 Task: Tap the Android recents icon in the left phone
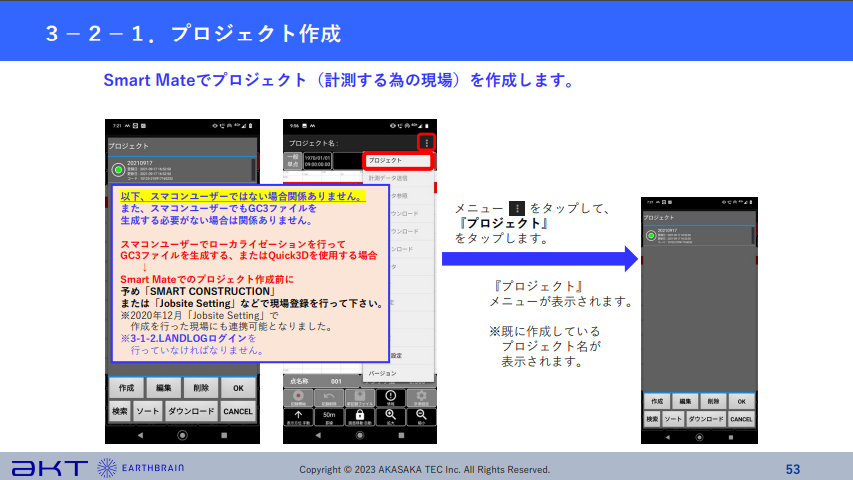(224, 435)
